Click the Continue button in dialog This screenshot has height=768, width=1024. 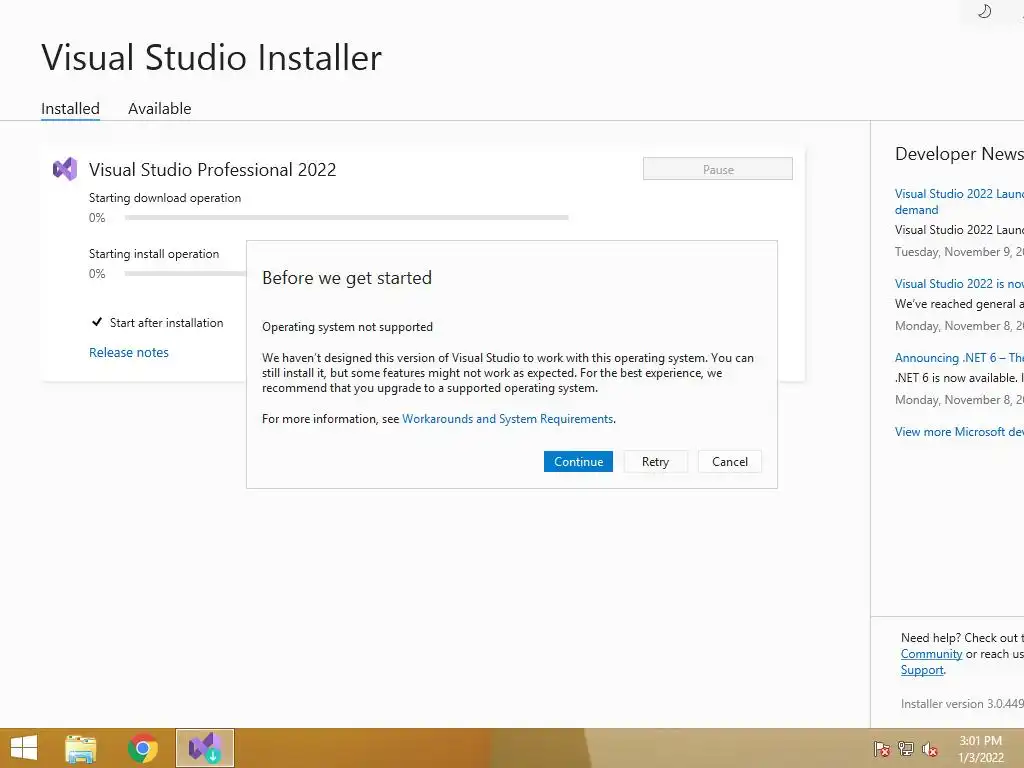click(x=578, y=462)
